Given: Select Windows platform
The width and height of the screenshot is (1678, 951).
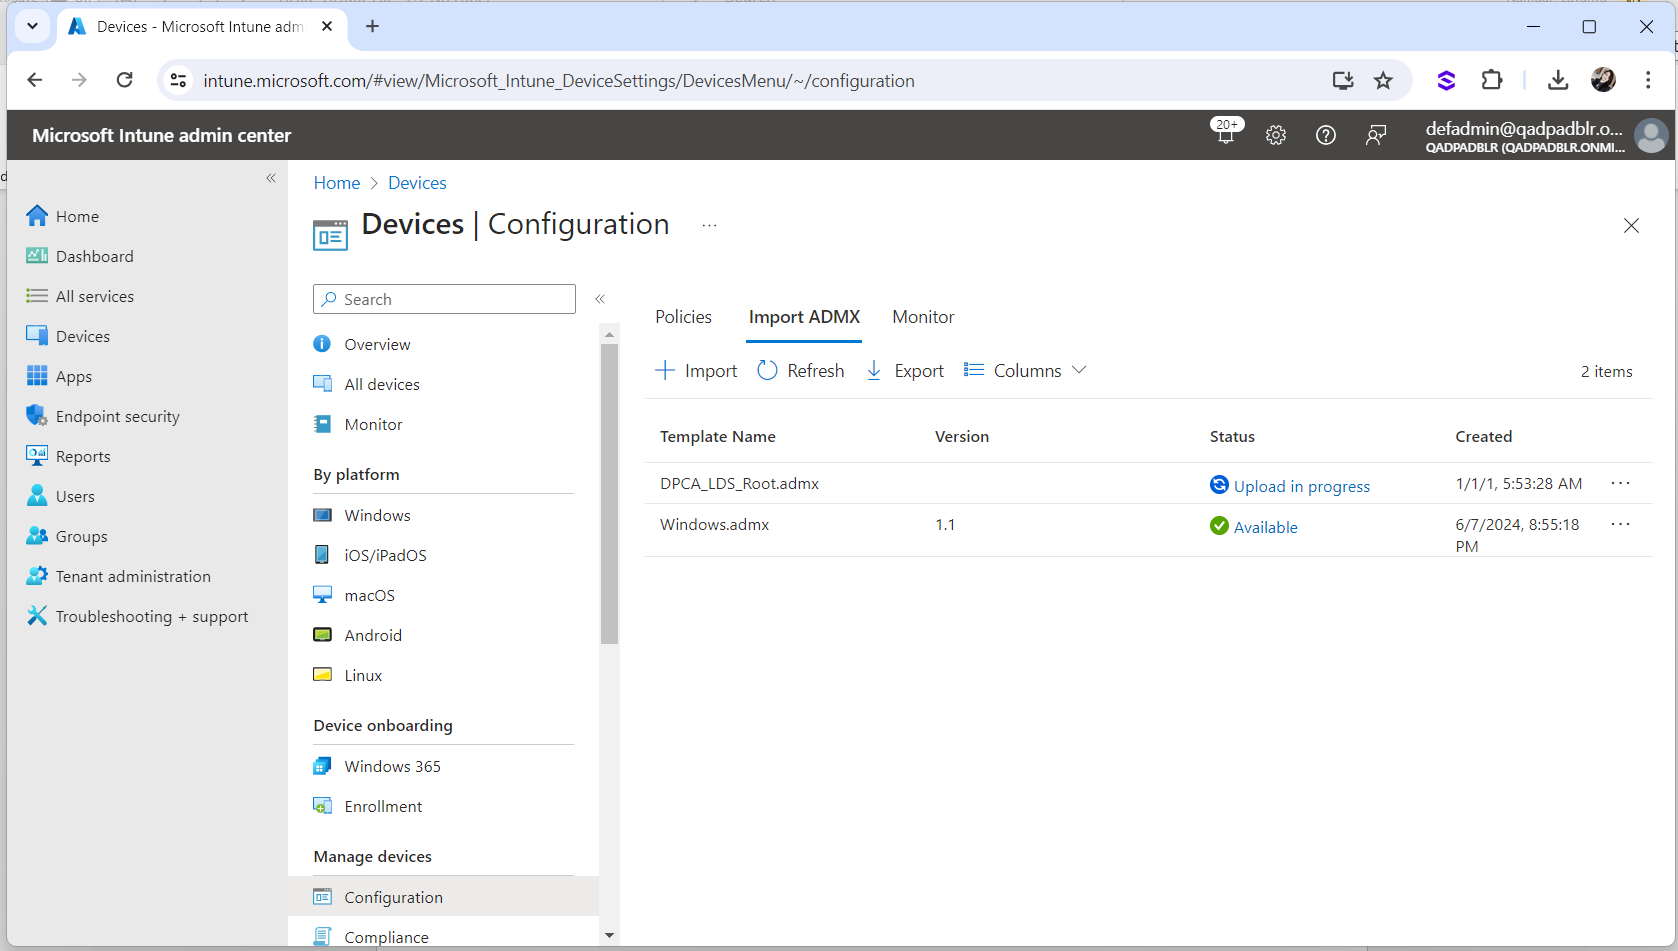Looking at the screenshot, I should tap(377, 515).
